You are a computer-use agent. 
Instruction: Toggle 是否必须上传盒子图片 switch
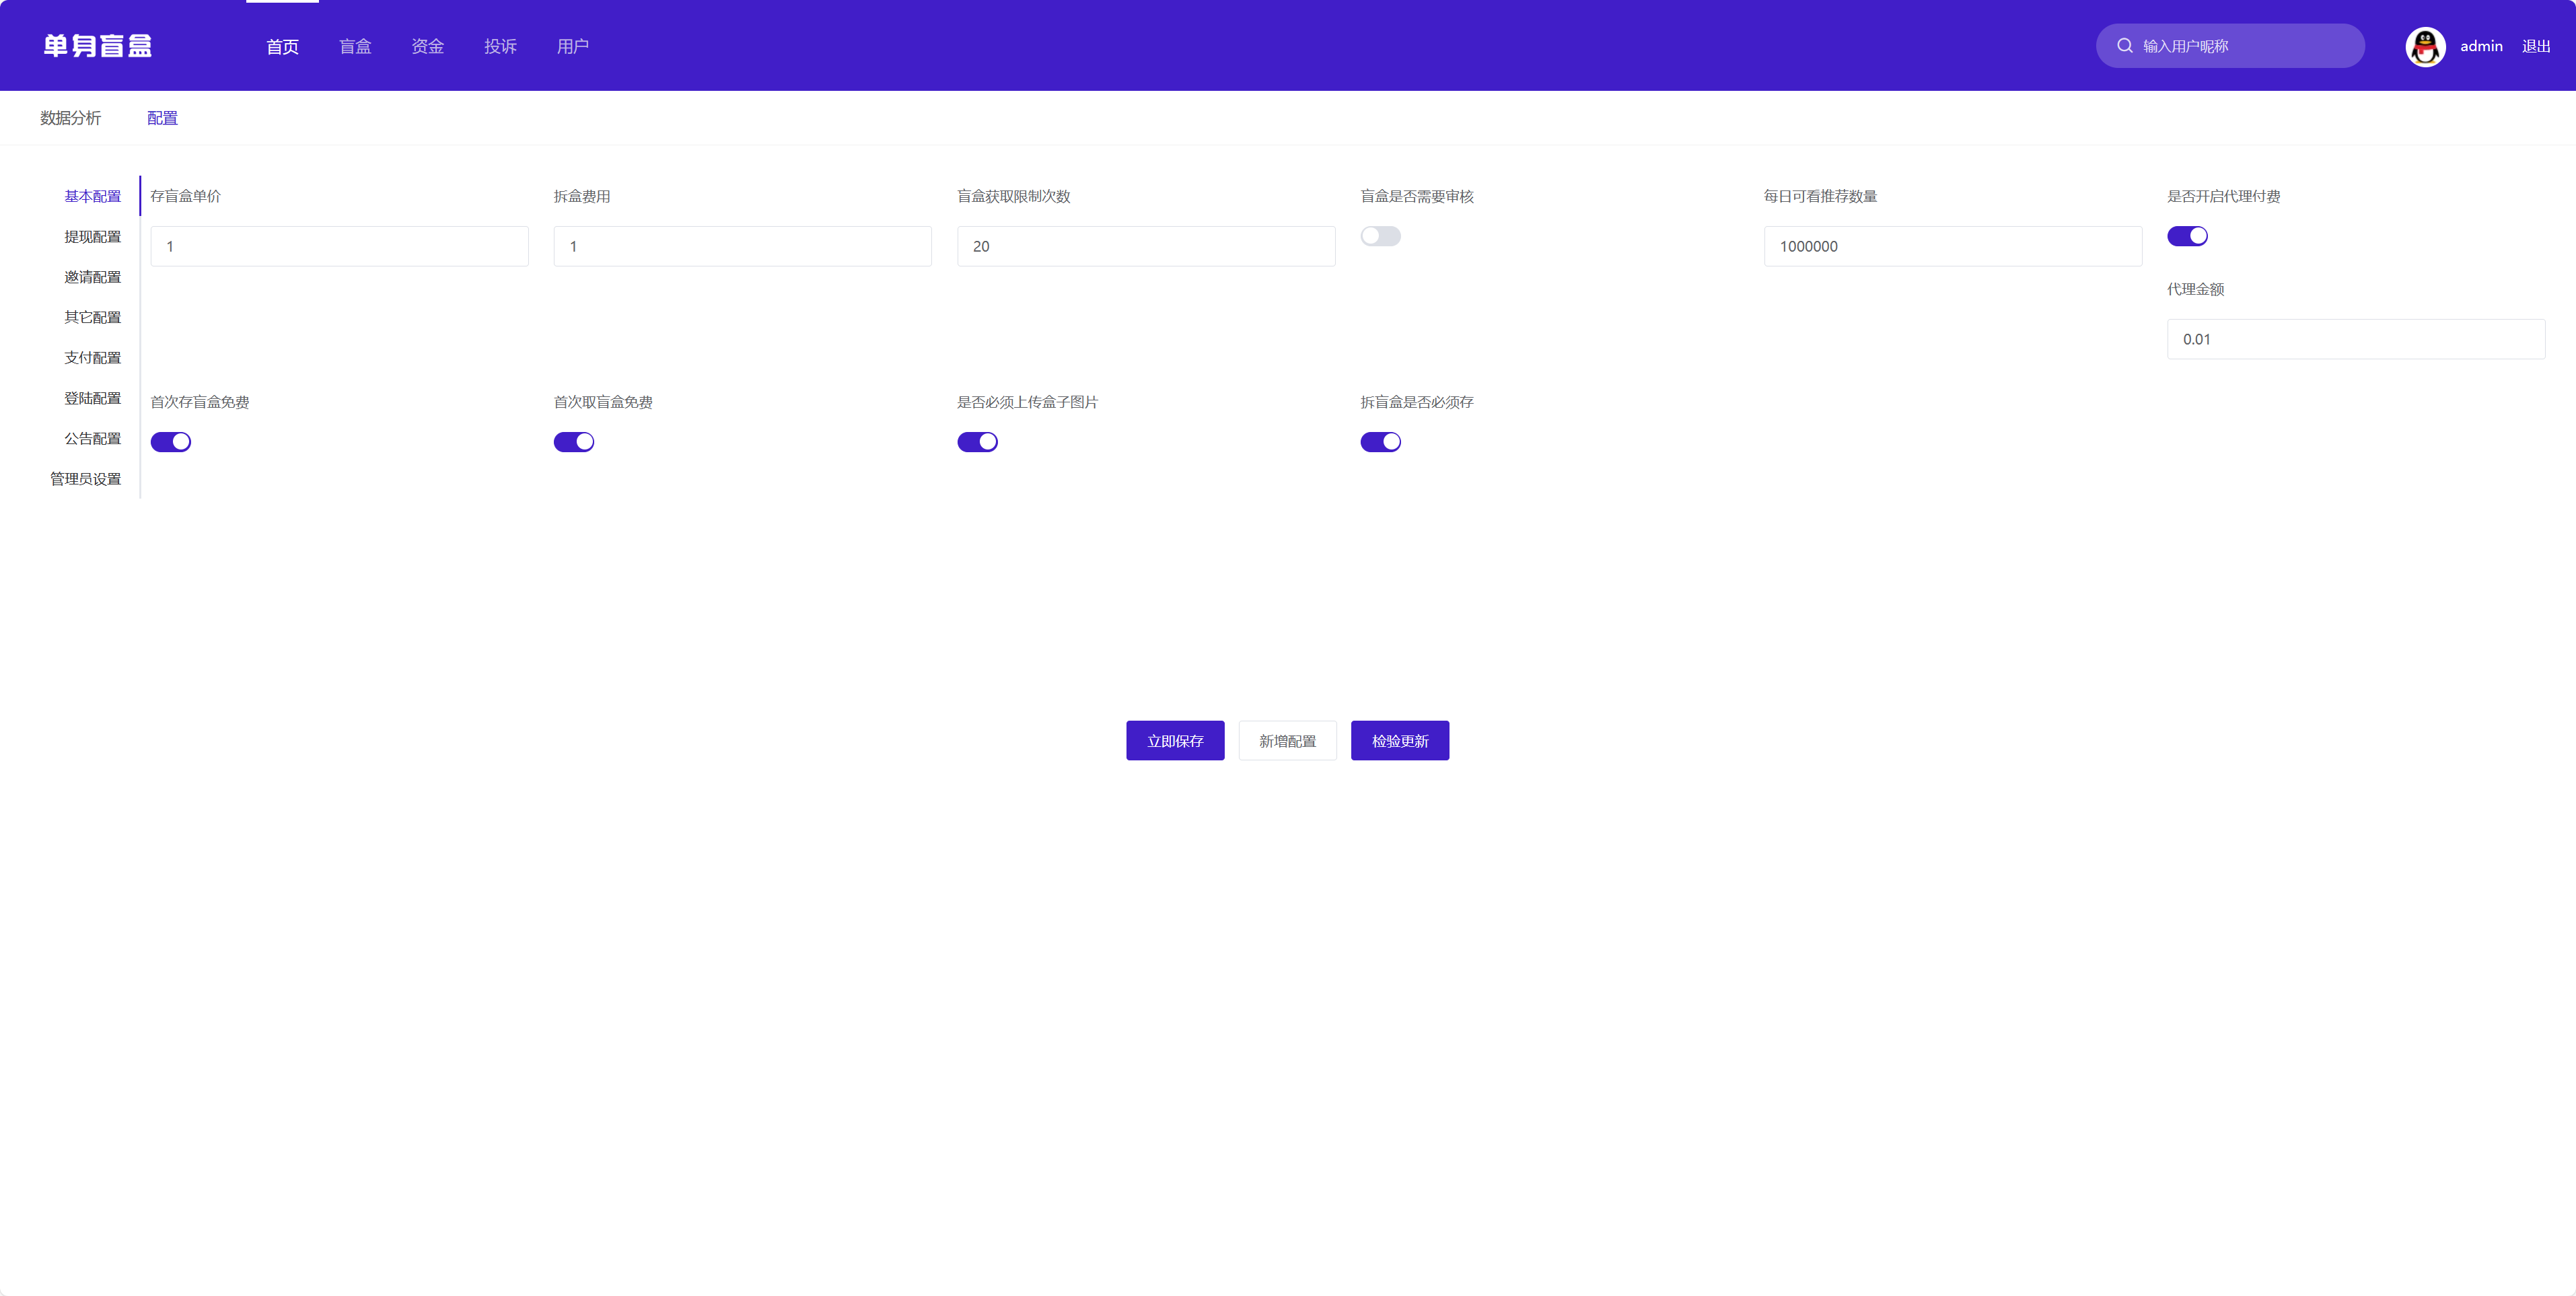(977, 442)
